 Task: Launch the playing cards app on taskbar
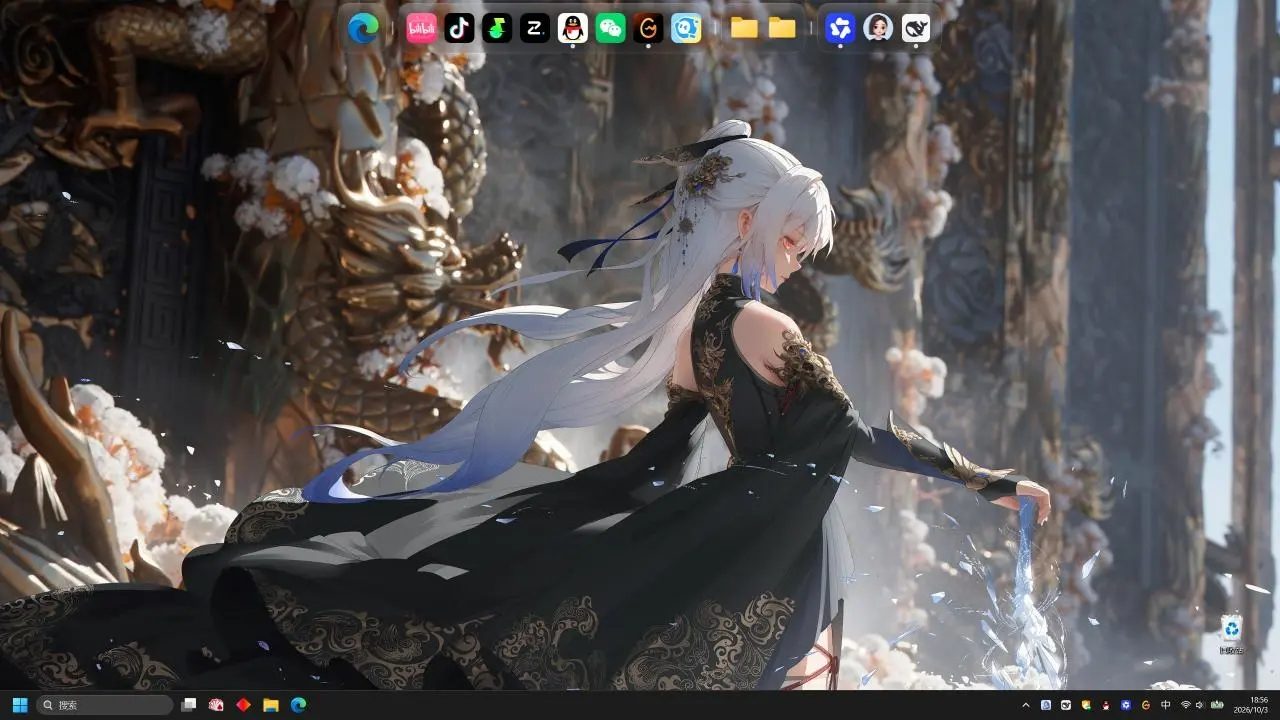point(216,705)
